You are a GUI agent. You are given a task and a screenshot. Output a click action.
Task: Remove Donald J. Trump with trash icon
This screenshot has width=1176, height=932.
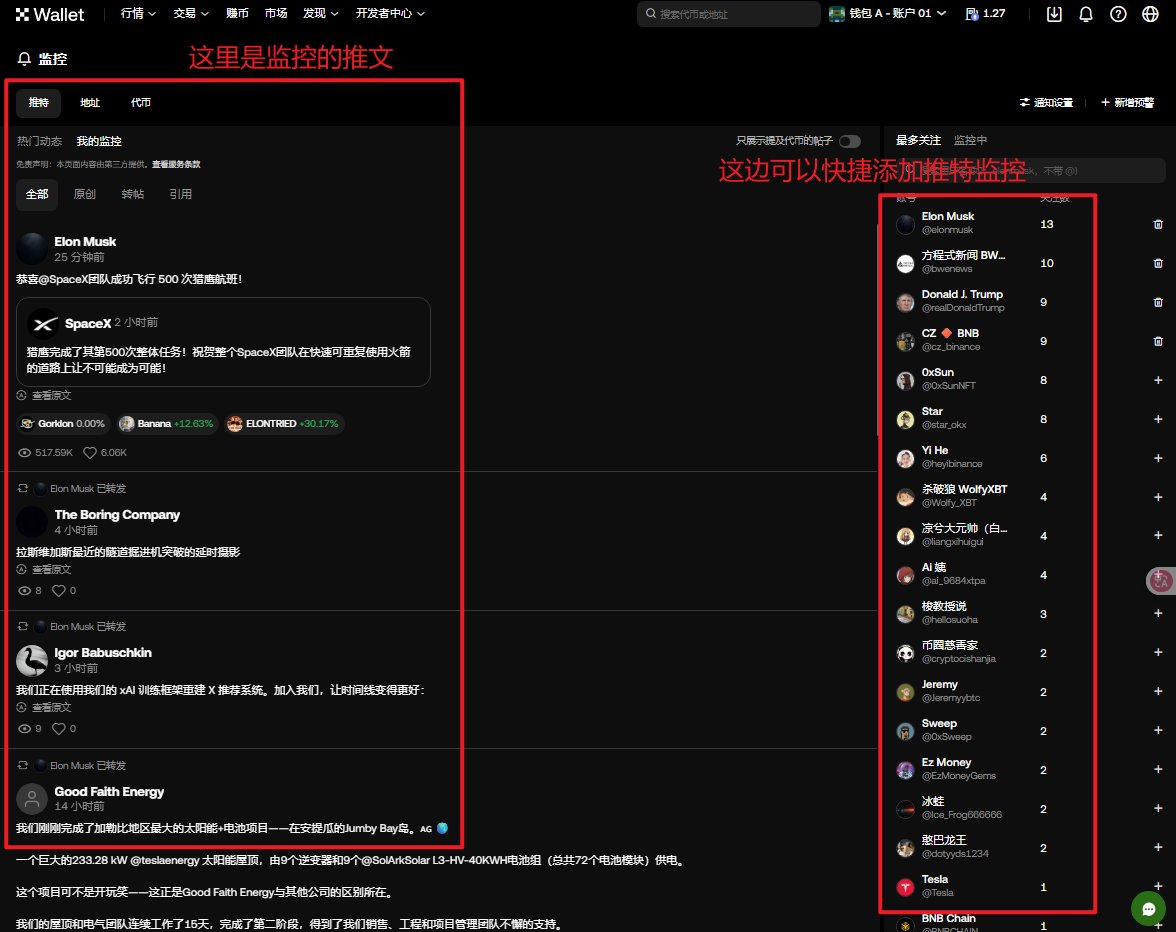click(1158, 302)
